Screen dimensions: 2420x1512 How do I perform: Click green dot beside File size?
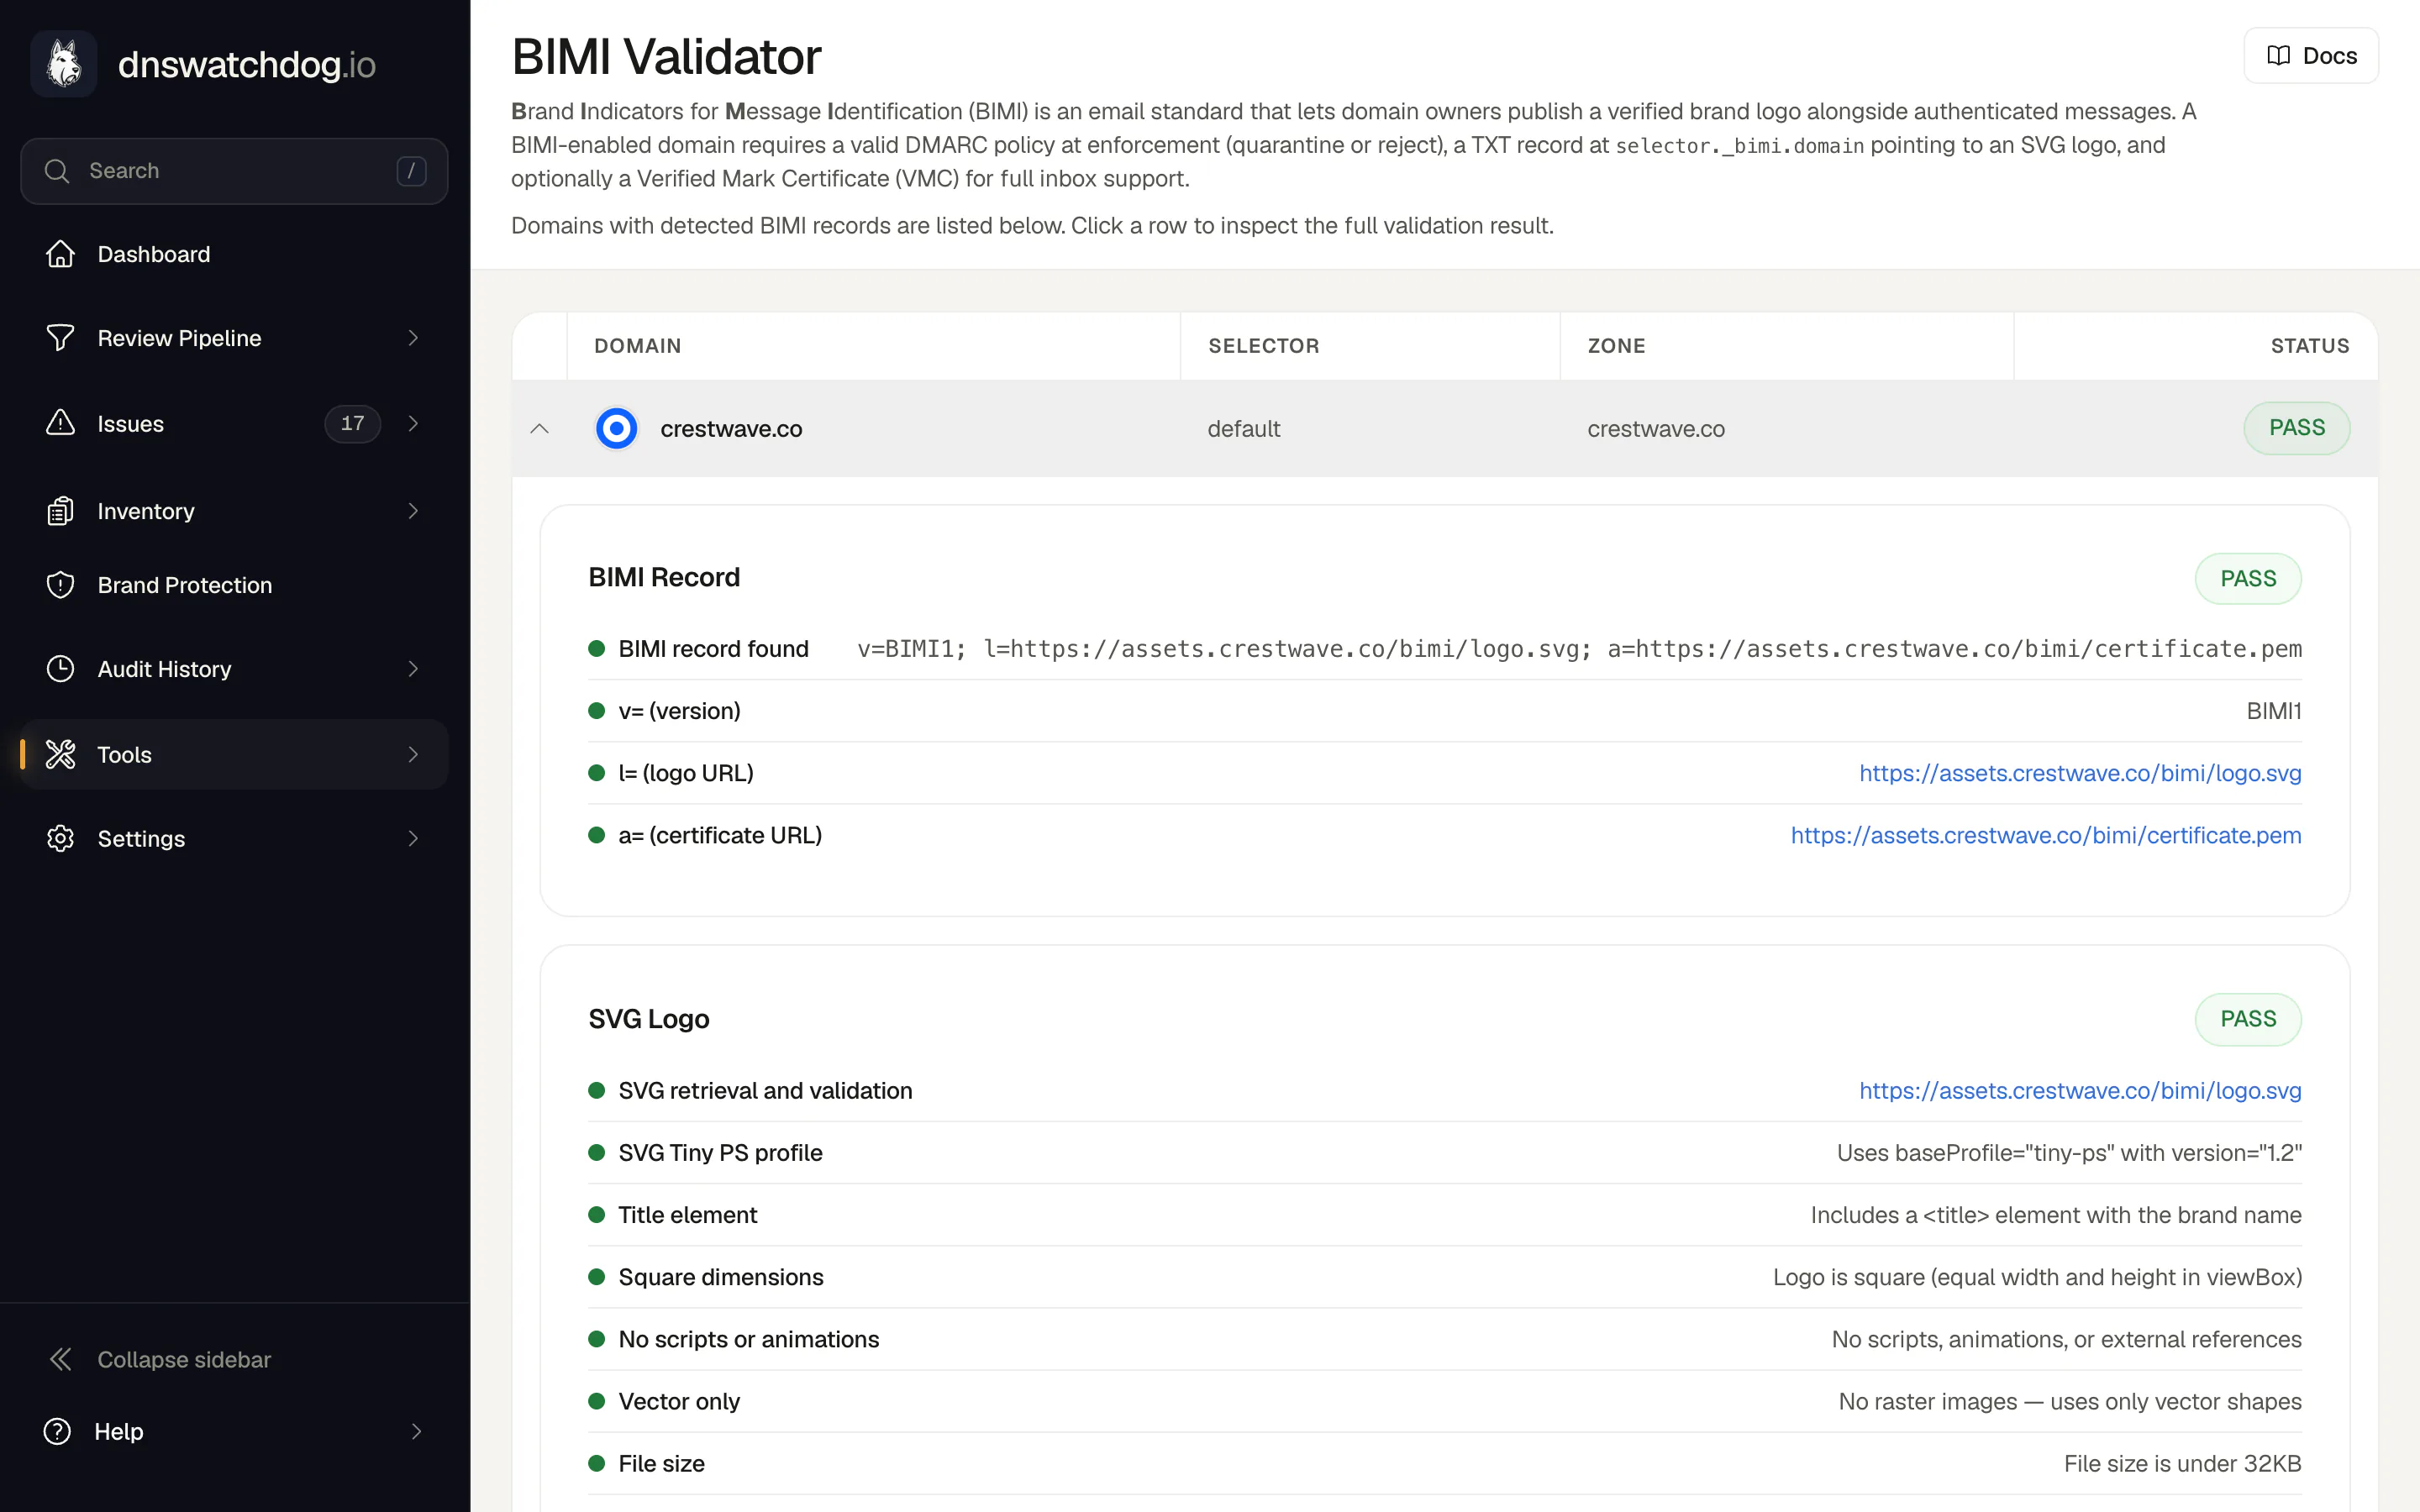(597, 1463)
